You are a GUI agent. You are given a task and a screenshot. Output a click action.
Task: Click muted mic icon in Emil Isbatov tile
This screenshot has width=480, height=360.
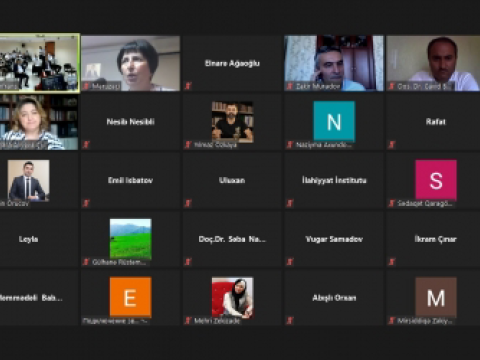pos(86,203)
